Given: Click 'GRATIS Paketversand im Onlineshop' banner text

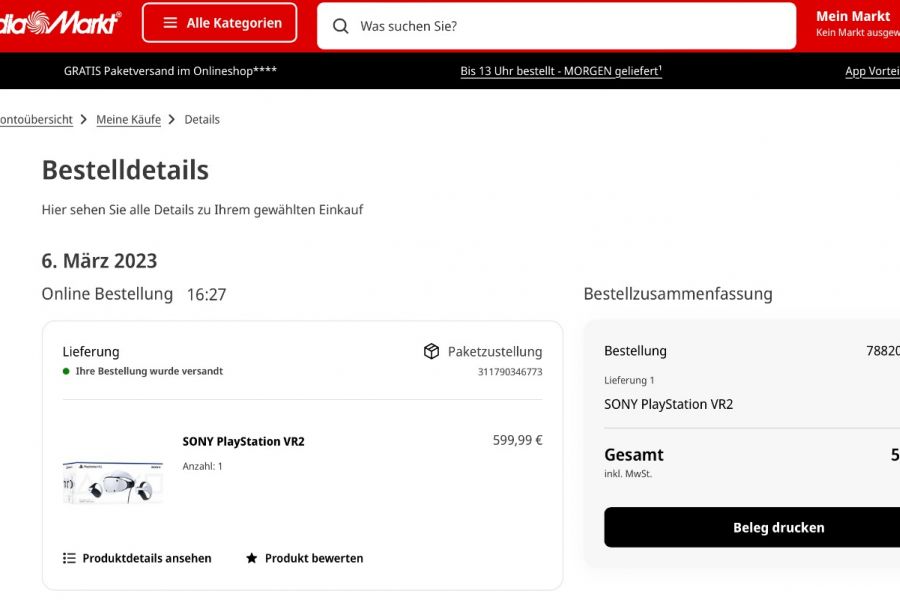Looking at the screenshot, I should point(170,71).
